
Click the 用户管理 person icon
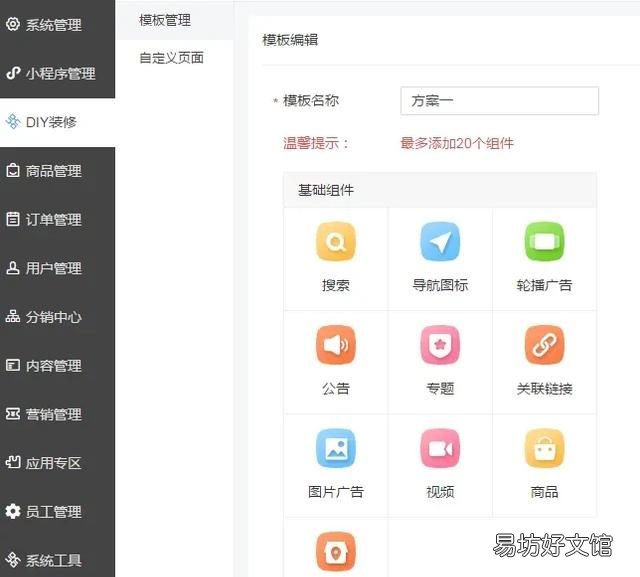click(x=13, y=268)
